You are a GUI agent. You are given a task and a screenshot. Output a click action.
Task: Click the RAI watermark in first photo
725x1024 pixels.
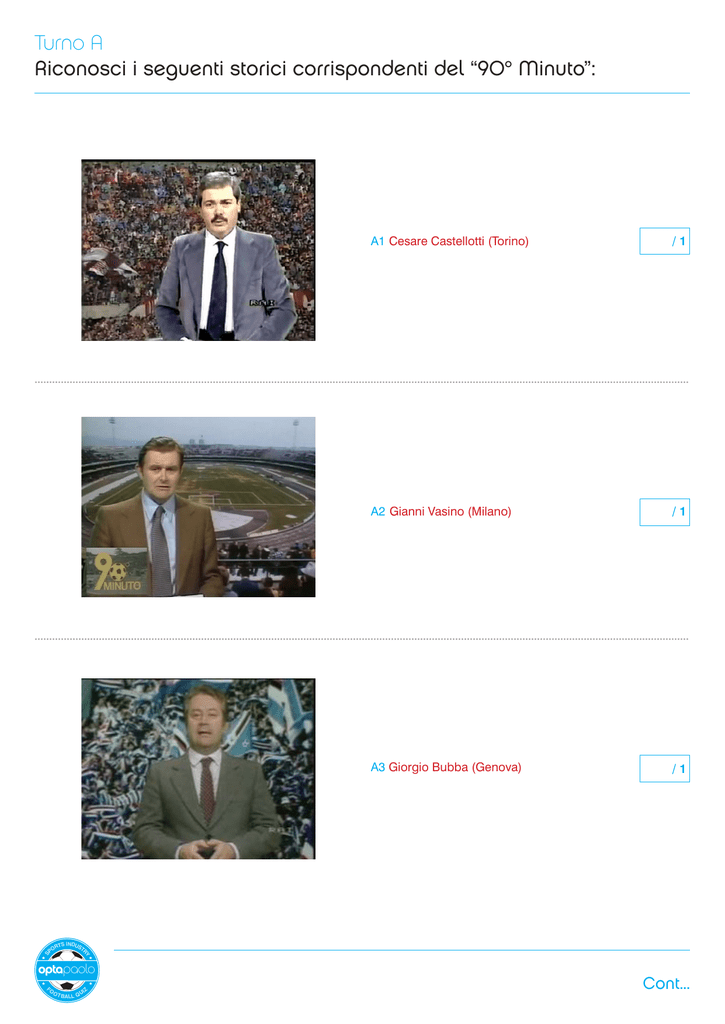pyautogui.click(x=261, y=303)
